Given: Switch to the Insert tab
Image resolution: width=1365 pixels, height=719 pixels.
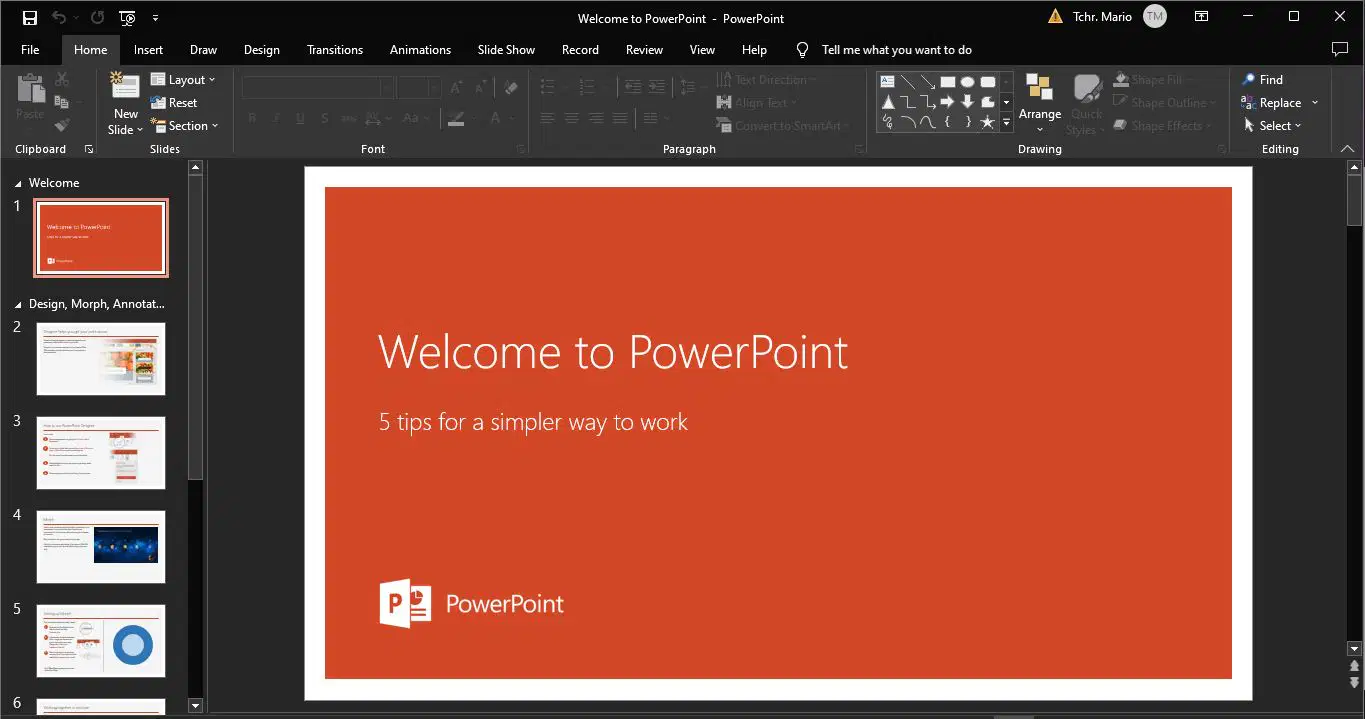Looking at the screenshot, I should 148,49.
